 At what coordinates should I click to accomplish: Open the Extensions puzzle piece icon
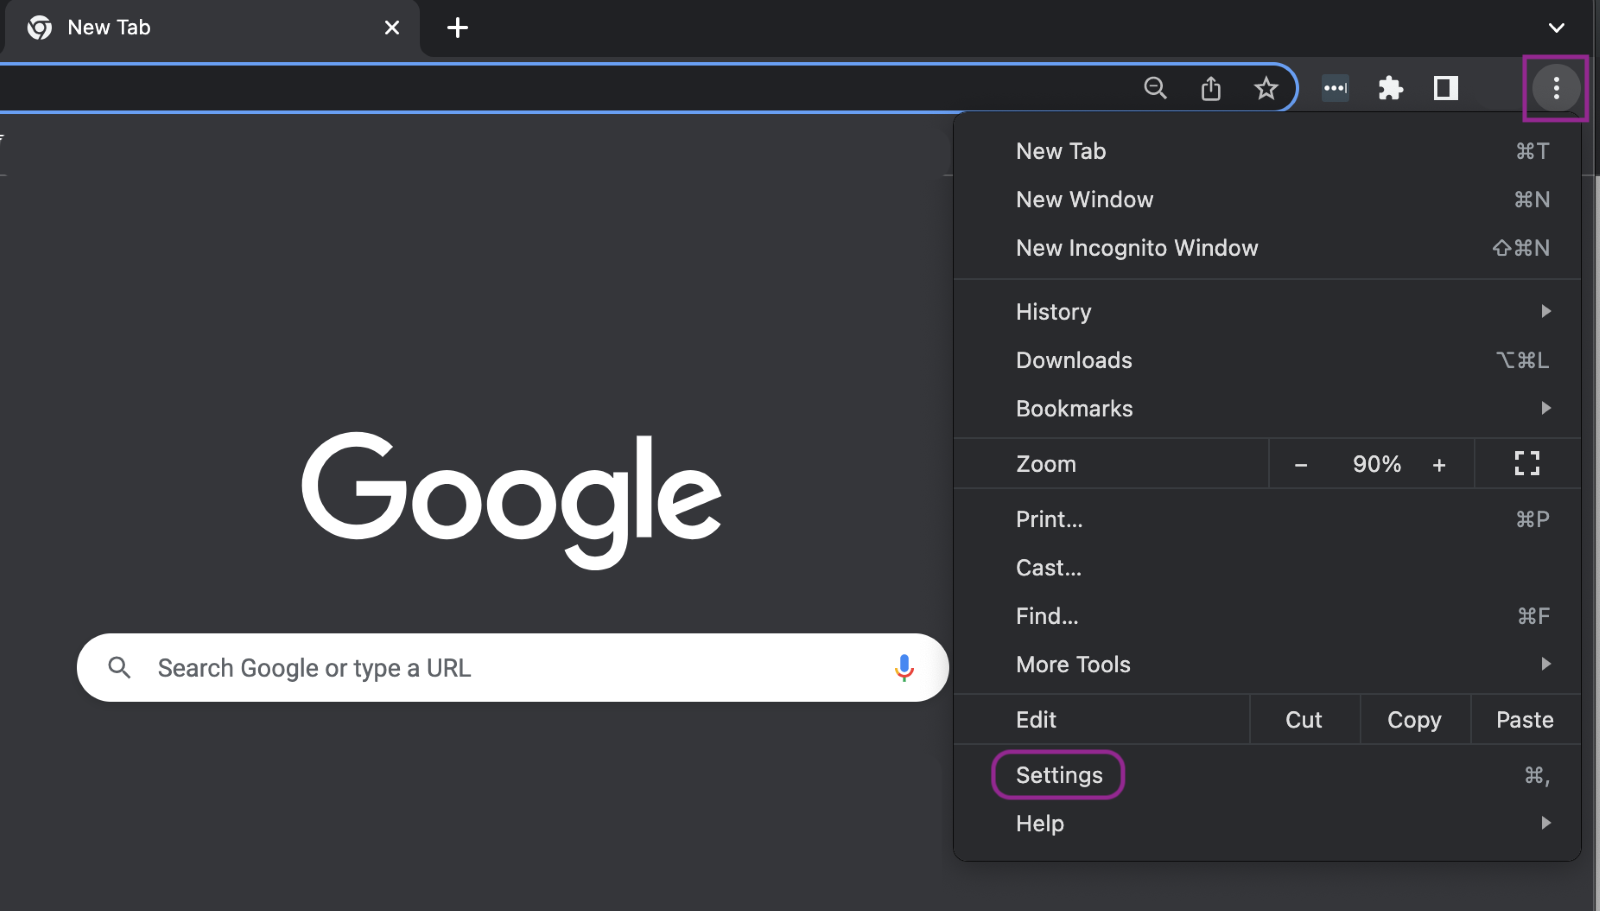(1390, 88)
